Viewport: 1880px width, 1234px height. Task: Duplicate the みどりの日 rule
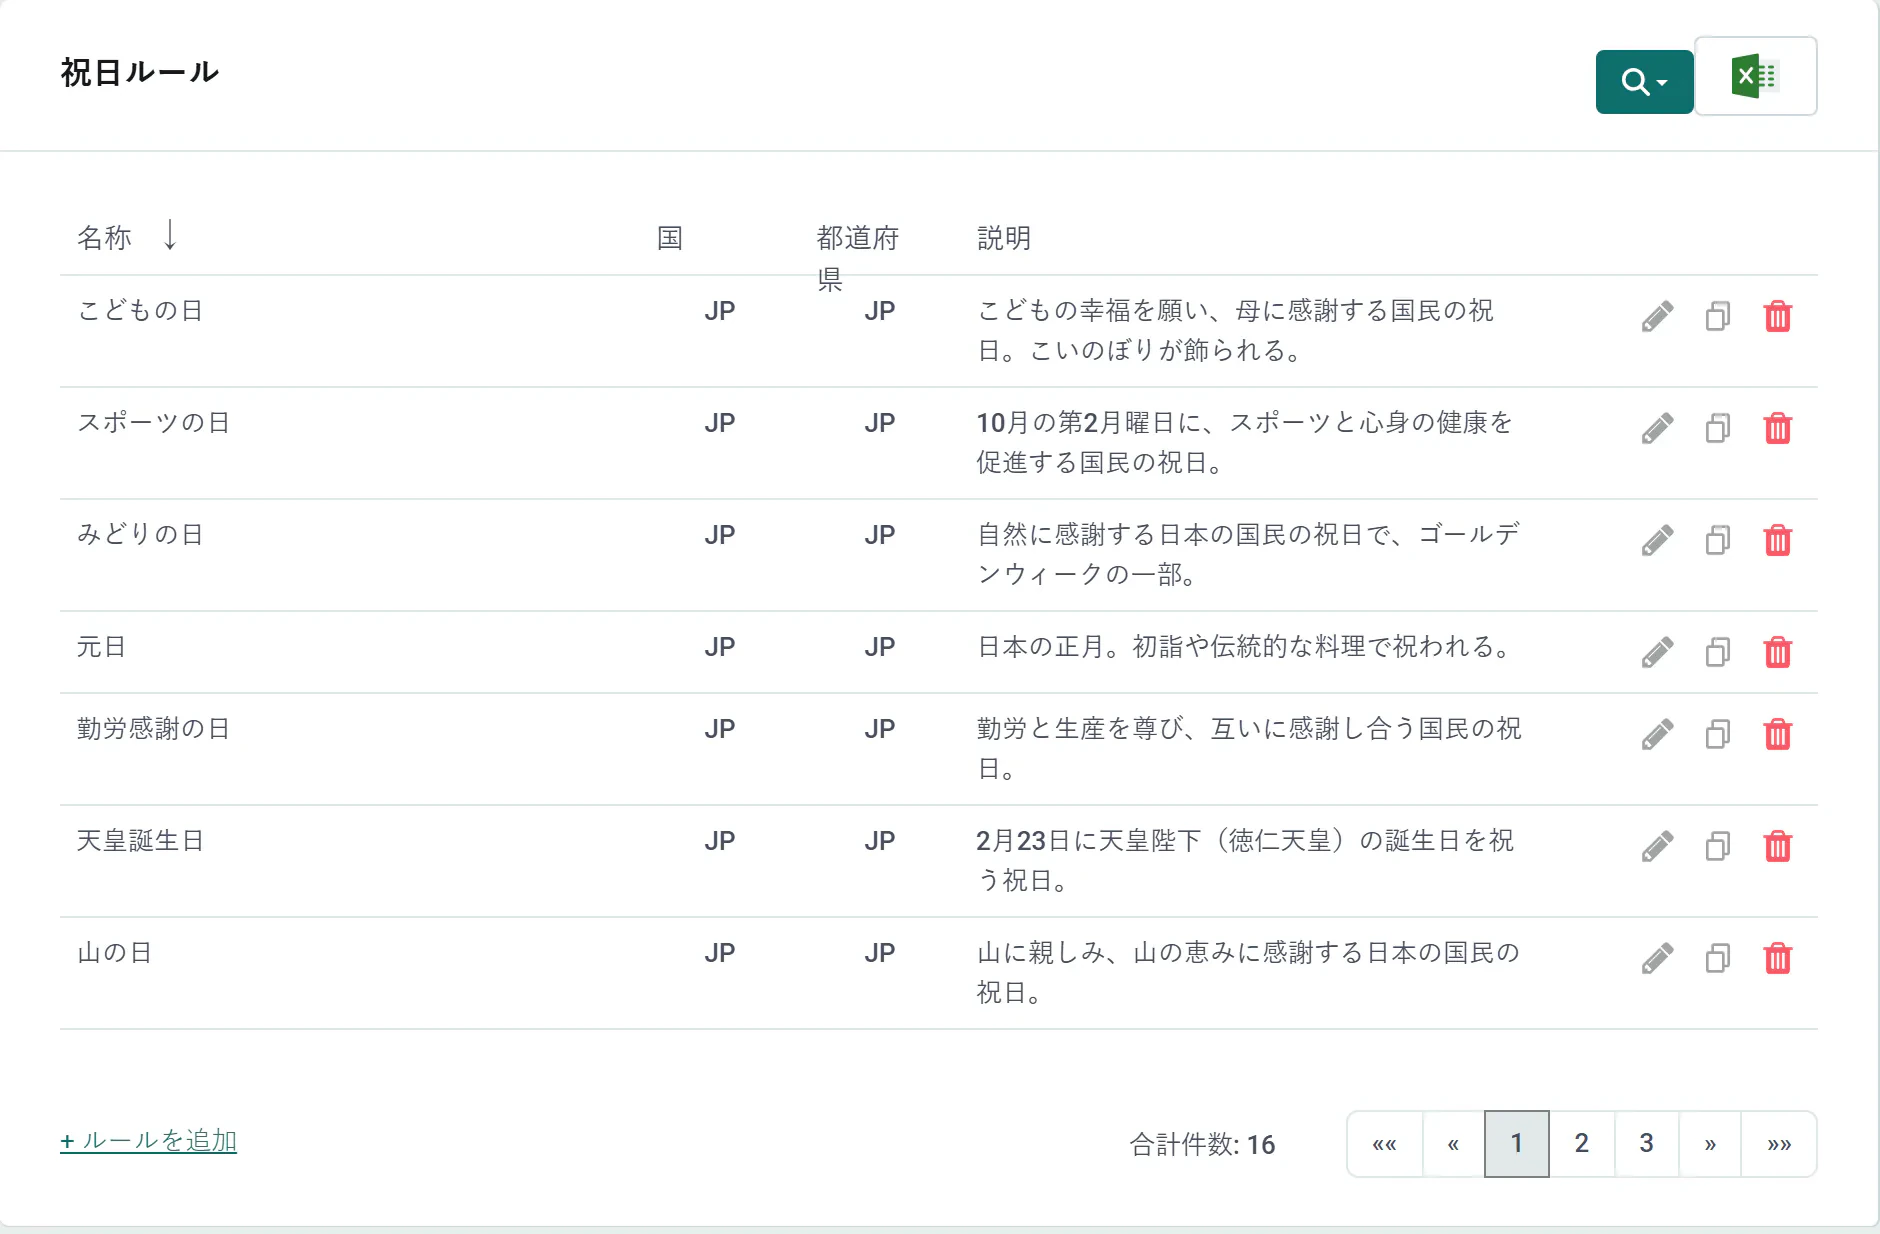tap(1718, 541)
